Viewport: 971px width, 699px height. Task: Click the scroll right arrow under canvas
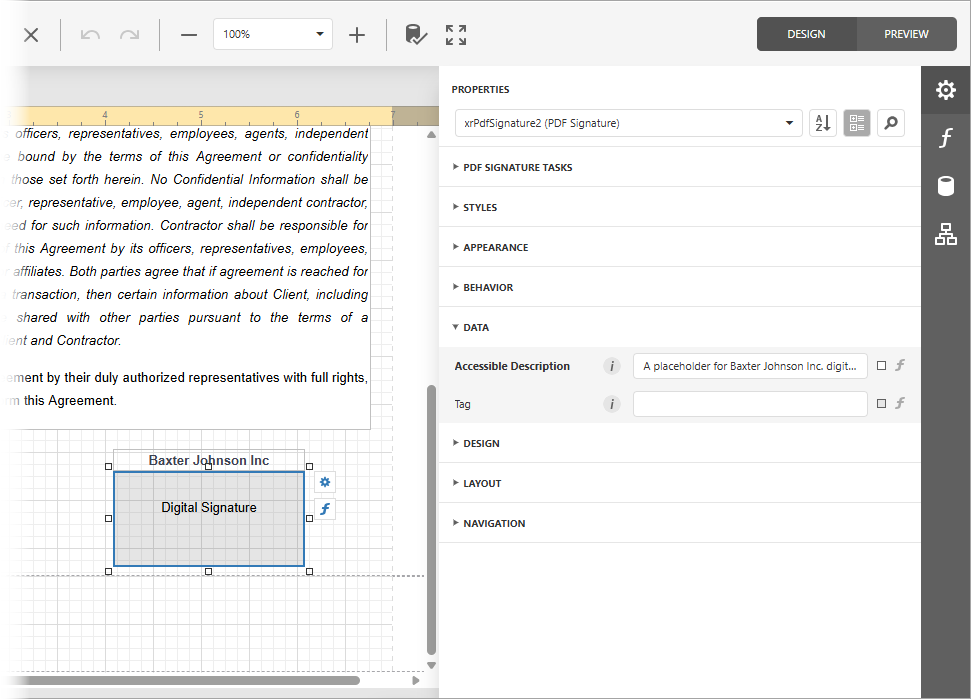[416, 680]
